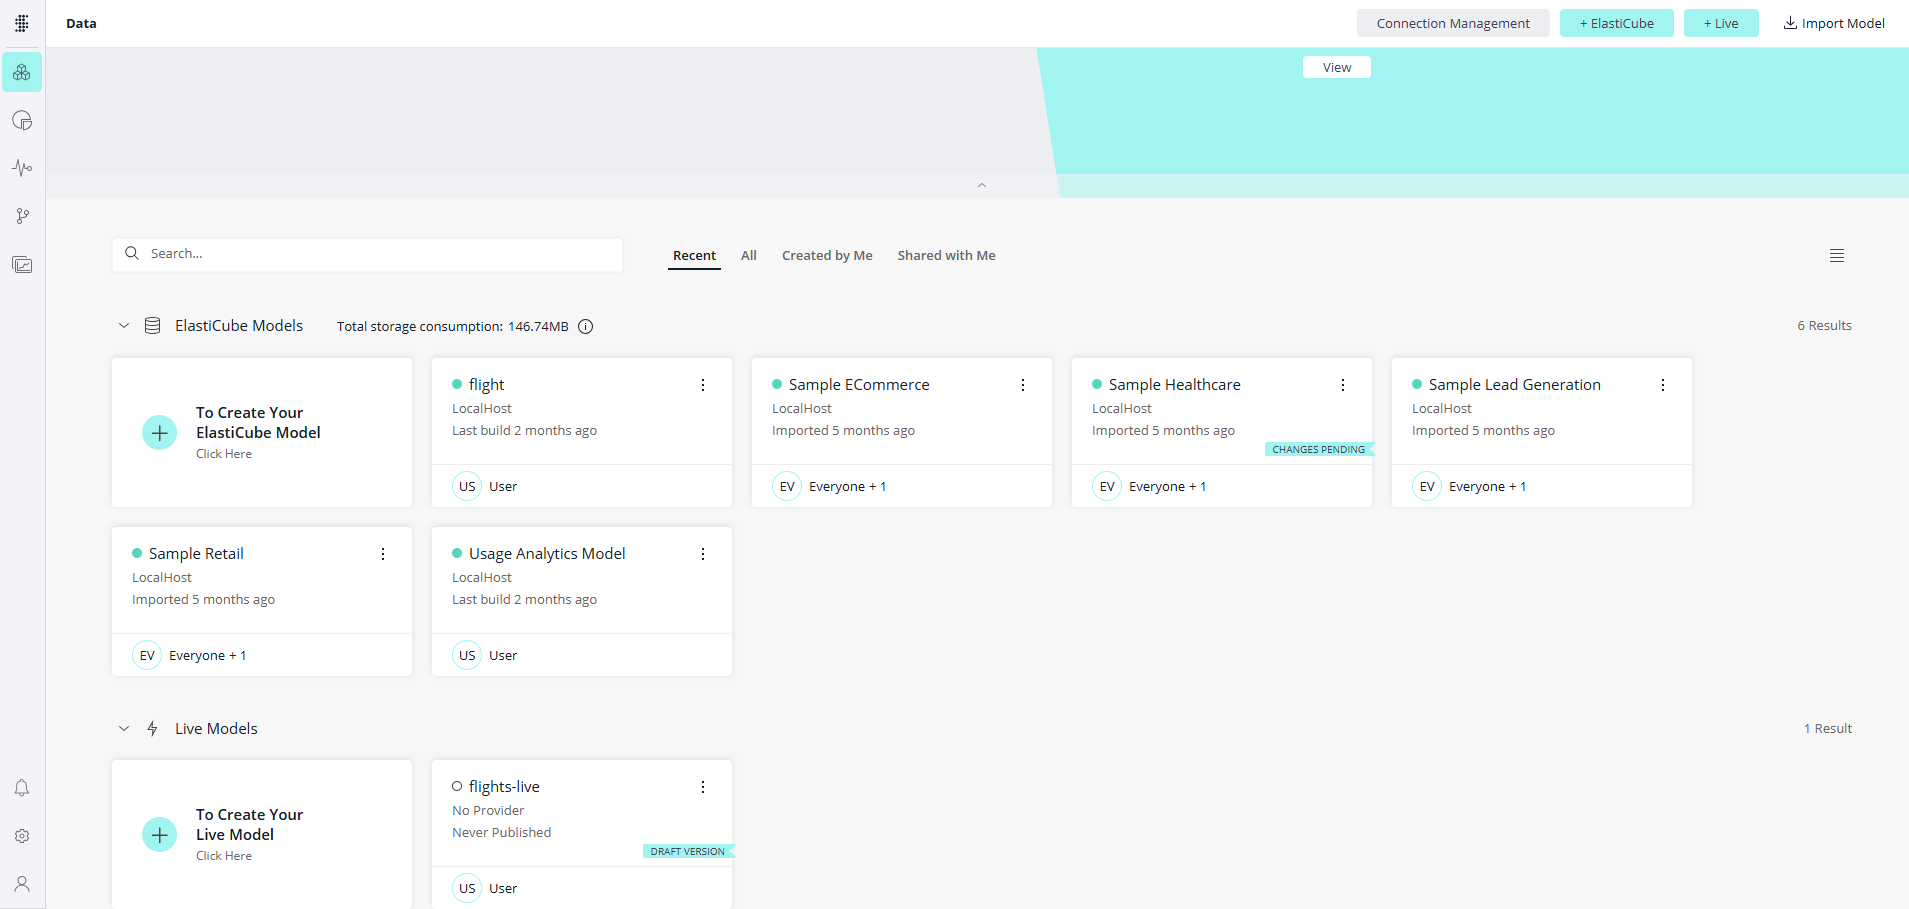Image resolution: width=1909 pixels, height=909 pixels.
Task: Switch to list view layout icon
Action: coord(1837,256)
